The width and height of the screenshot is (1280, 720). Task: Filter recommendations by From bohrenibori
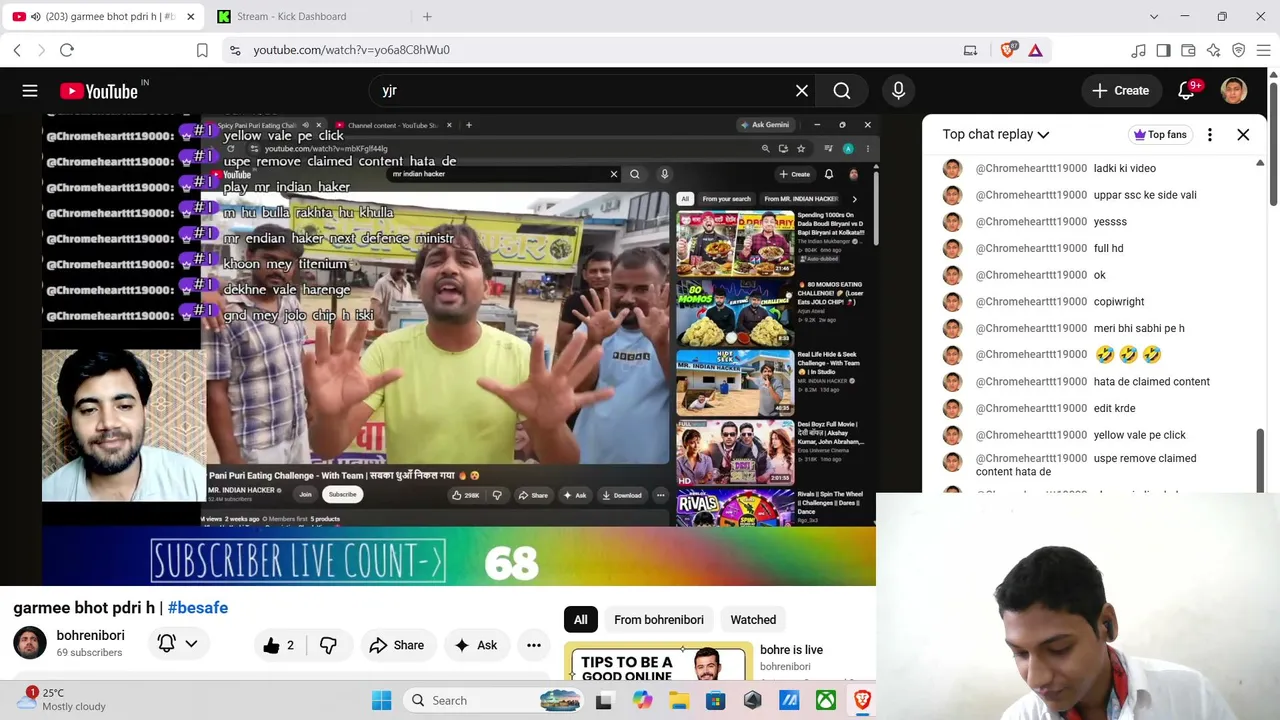pos(659,620)
